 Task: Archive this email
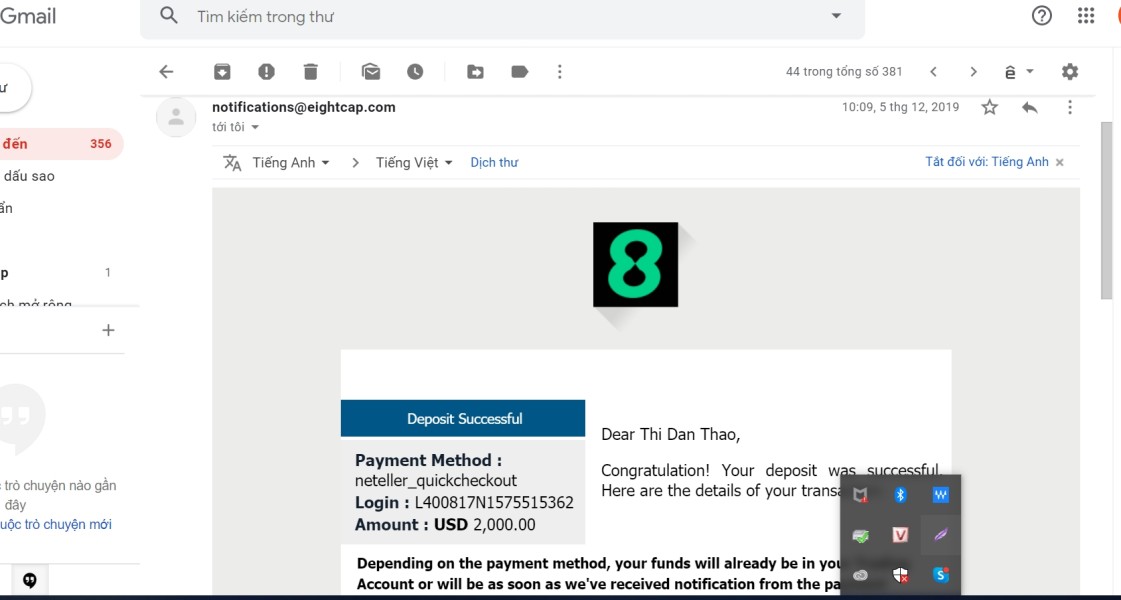pos(222,72)
